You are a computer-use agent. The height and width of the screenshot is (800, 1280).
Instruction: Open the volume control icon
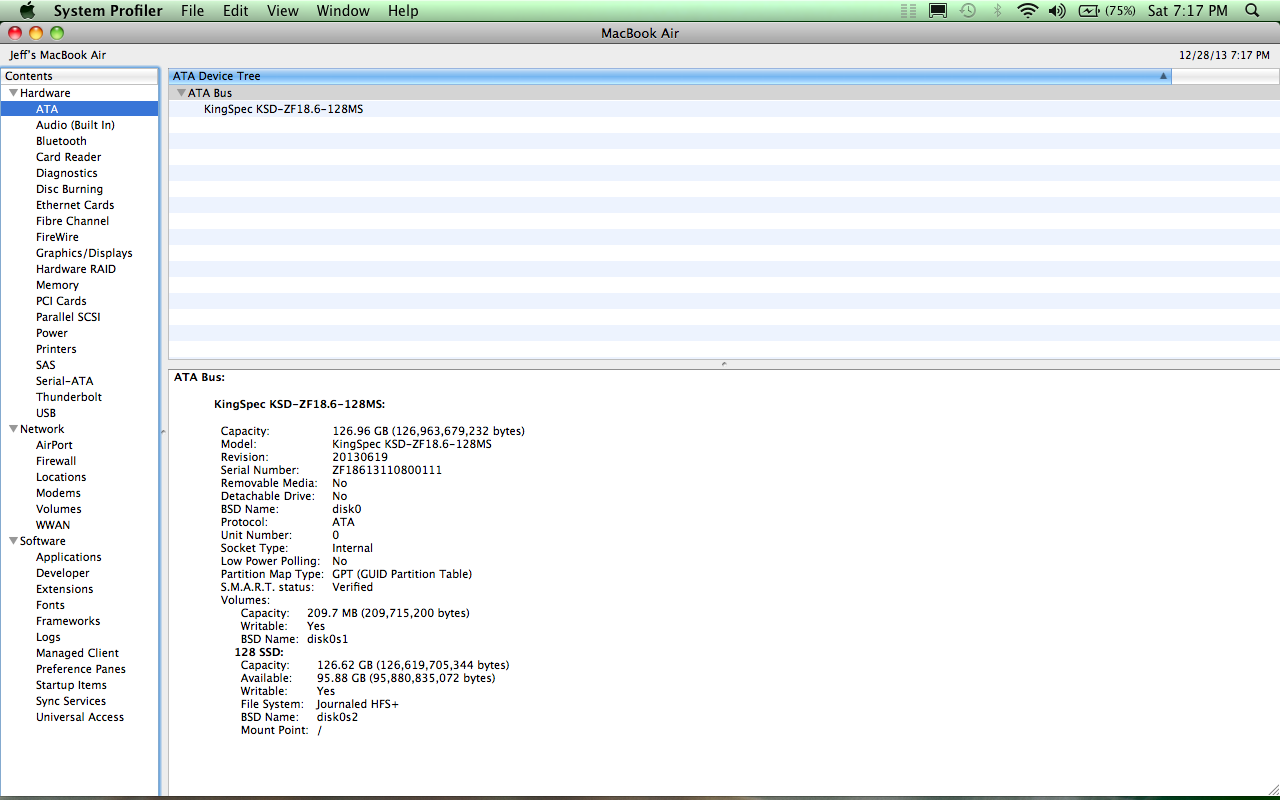1057,11
